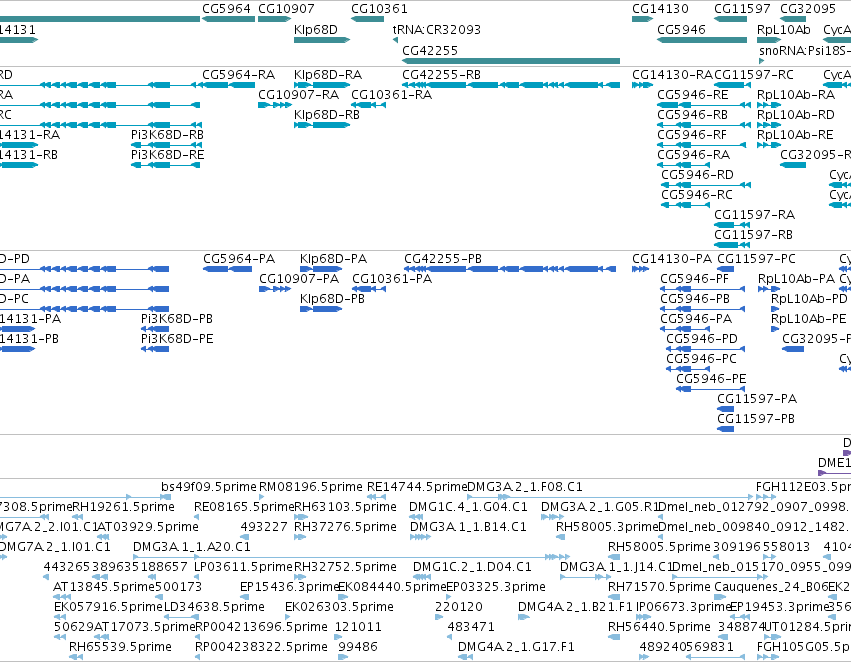Viewport: 851px width, 662px height.
Task: Select the CG11597-PC protein feature
Action: point(726,269)
